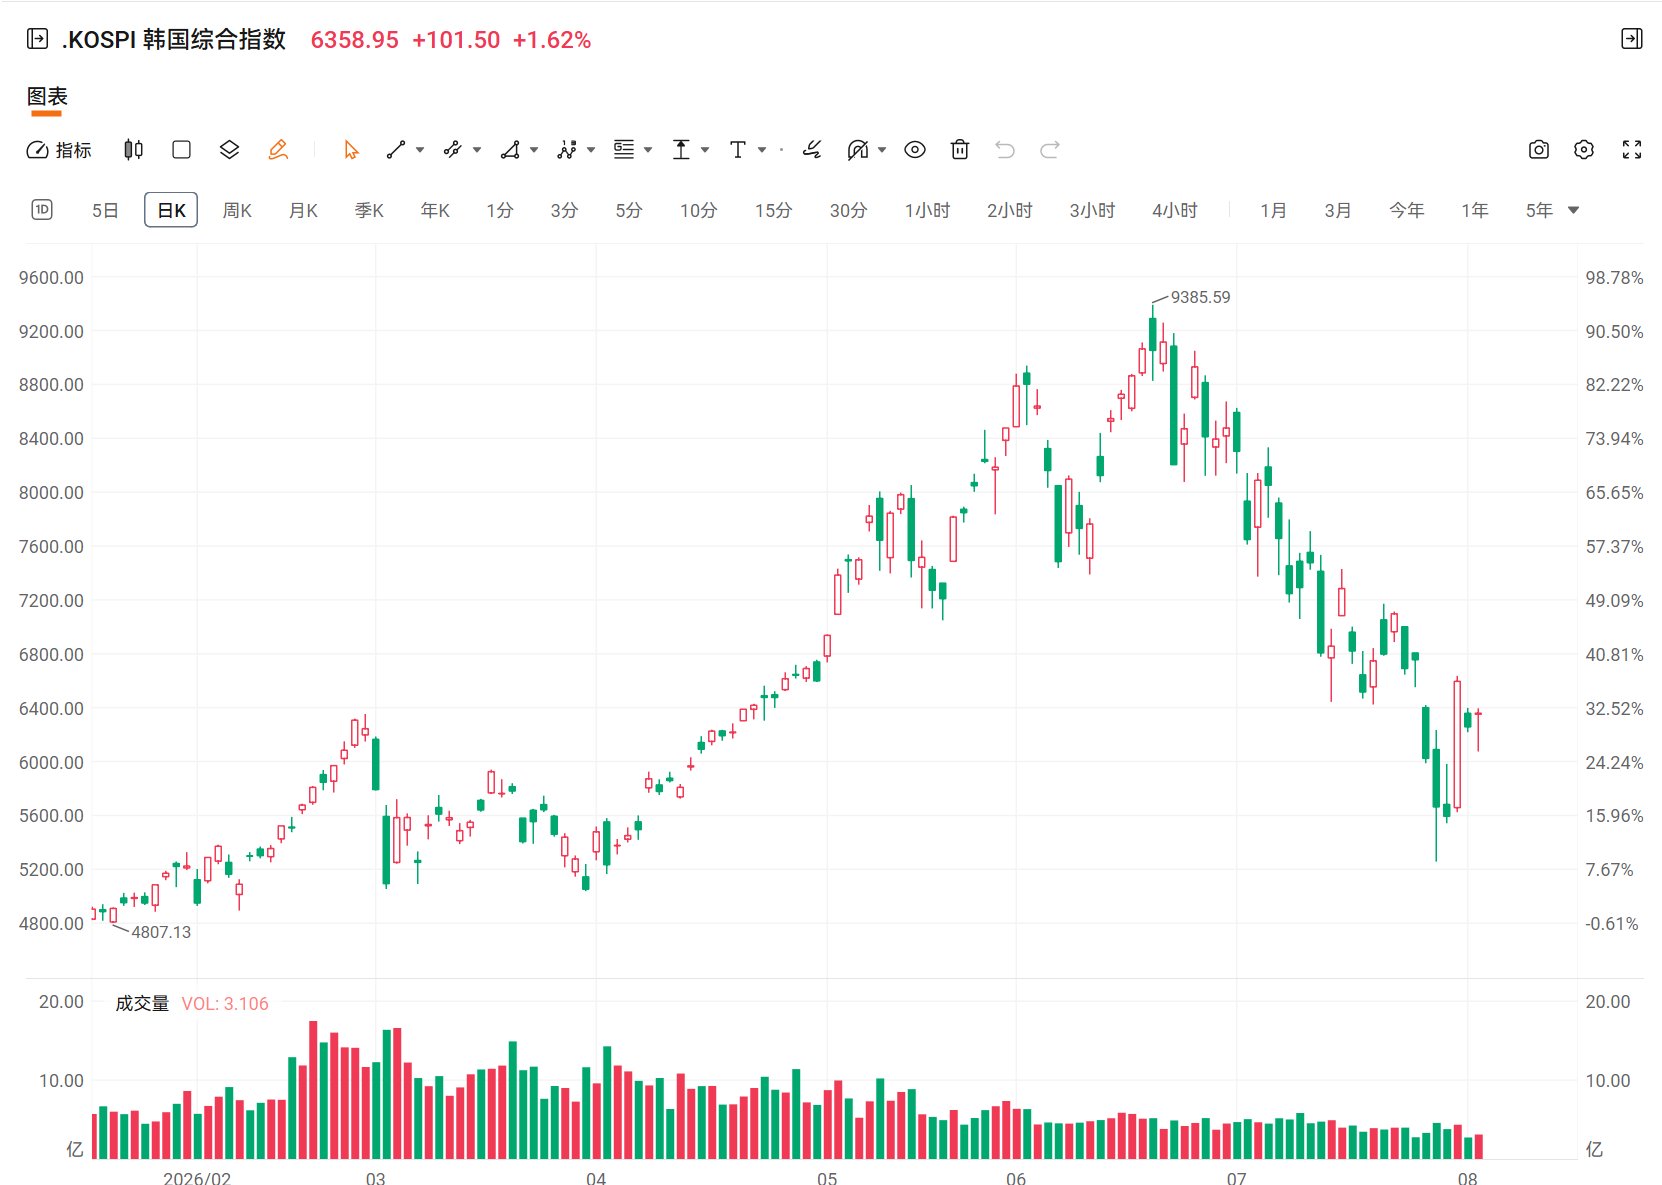Click the layers overlay icon
This screenshot has width=1662, height=1185.
[229, 150]
